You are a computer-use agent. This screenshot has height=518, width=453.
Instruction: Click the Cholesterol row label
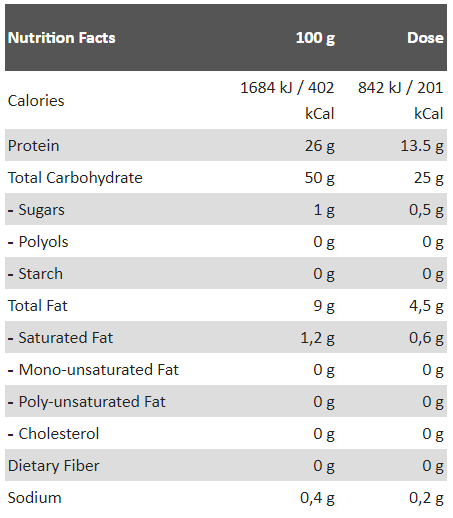pos(53,434)
